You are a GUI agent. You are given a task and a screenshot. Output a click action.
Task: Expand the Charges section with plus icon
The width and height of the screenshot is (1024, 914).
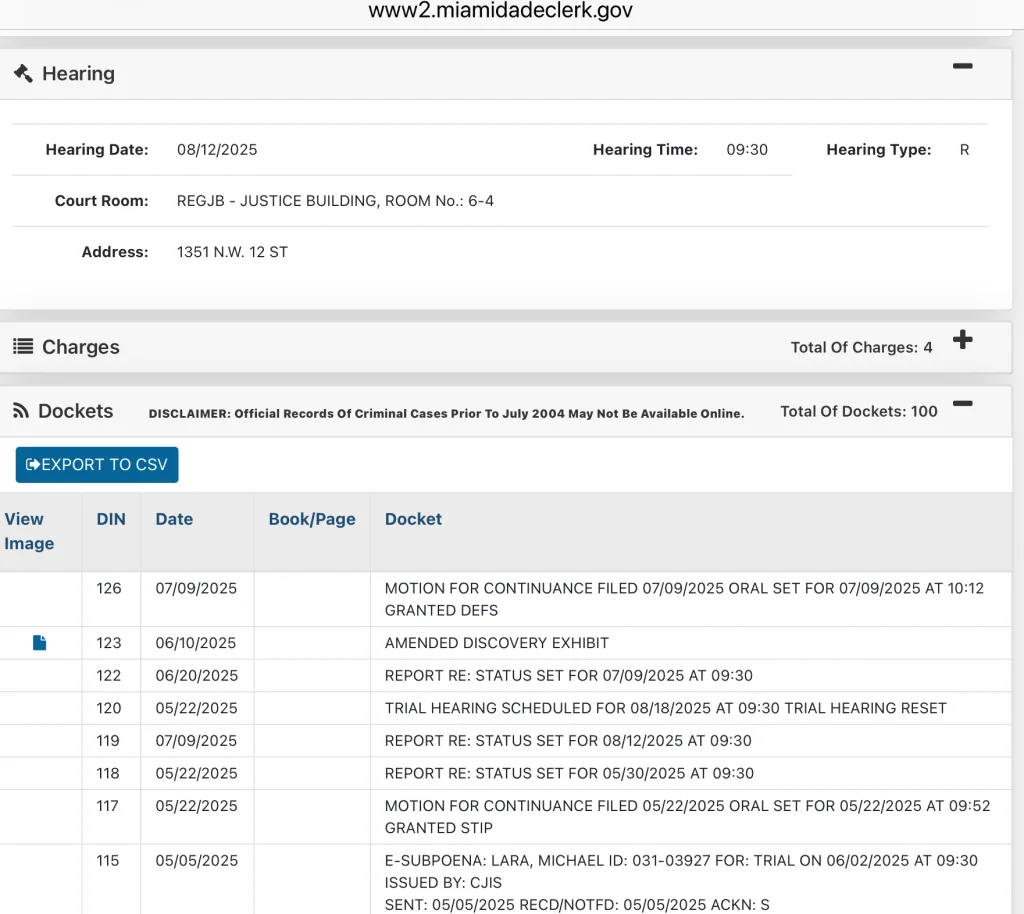click(x=962, y=340)
